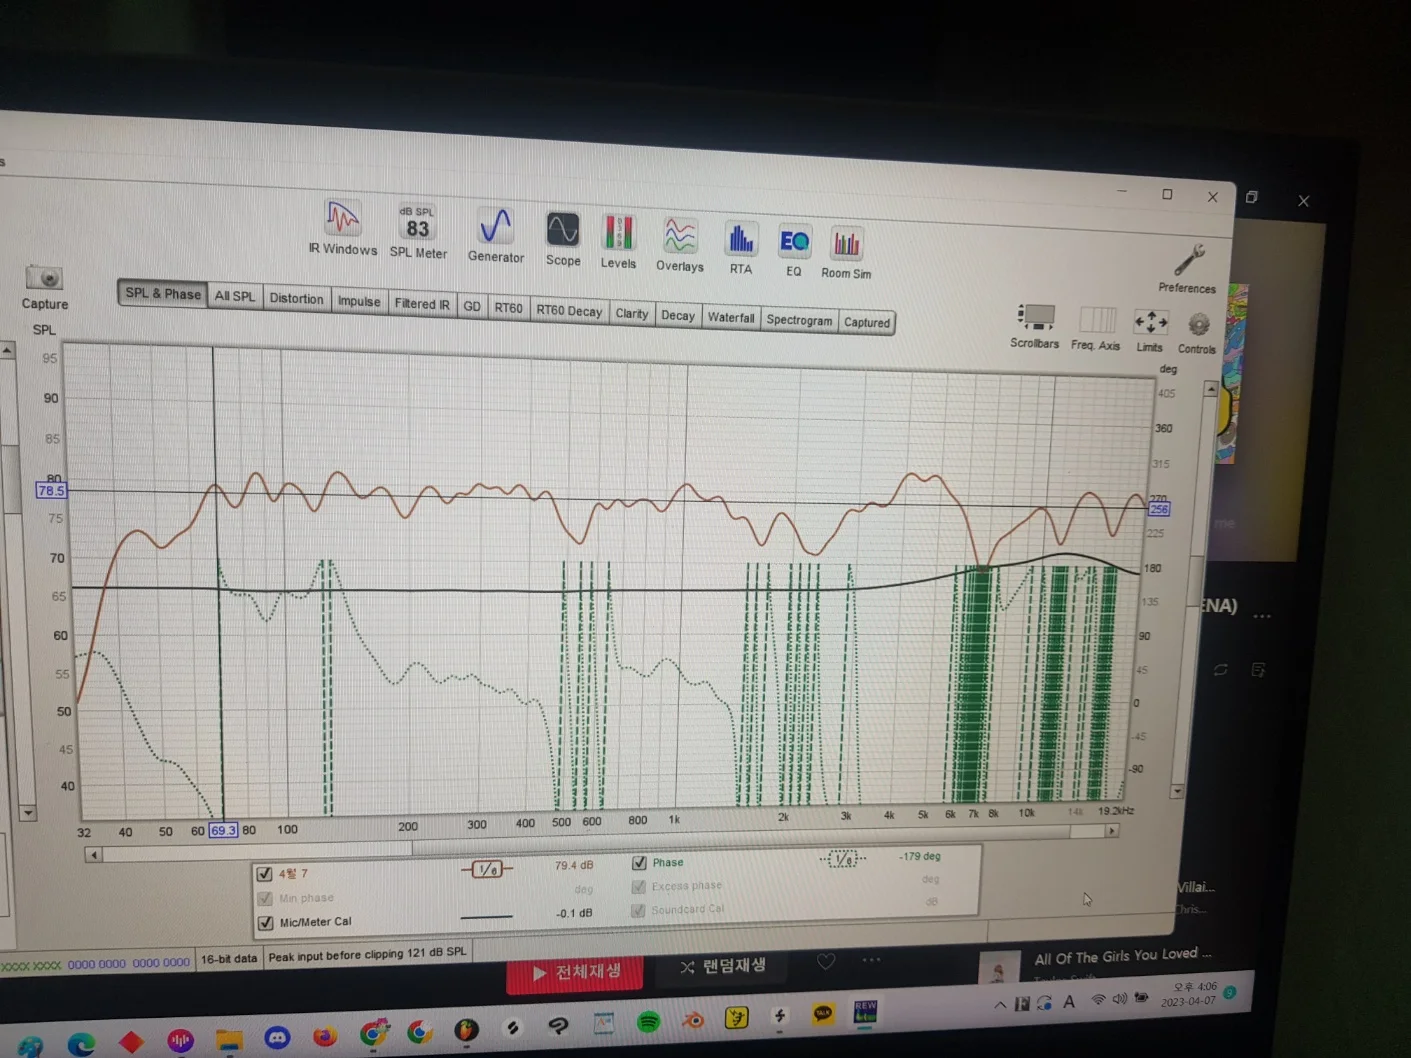The height and width of the screenshot is (1058, 1411).
Task: Open graph Limits settings
Action: pyautogui.click(x=1150, y=331)
